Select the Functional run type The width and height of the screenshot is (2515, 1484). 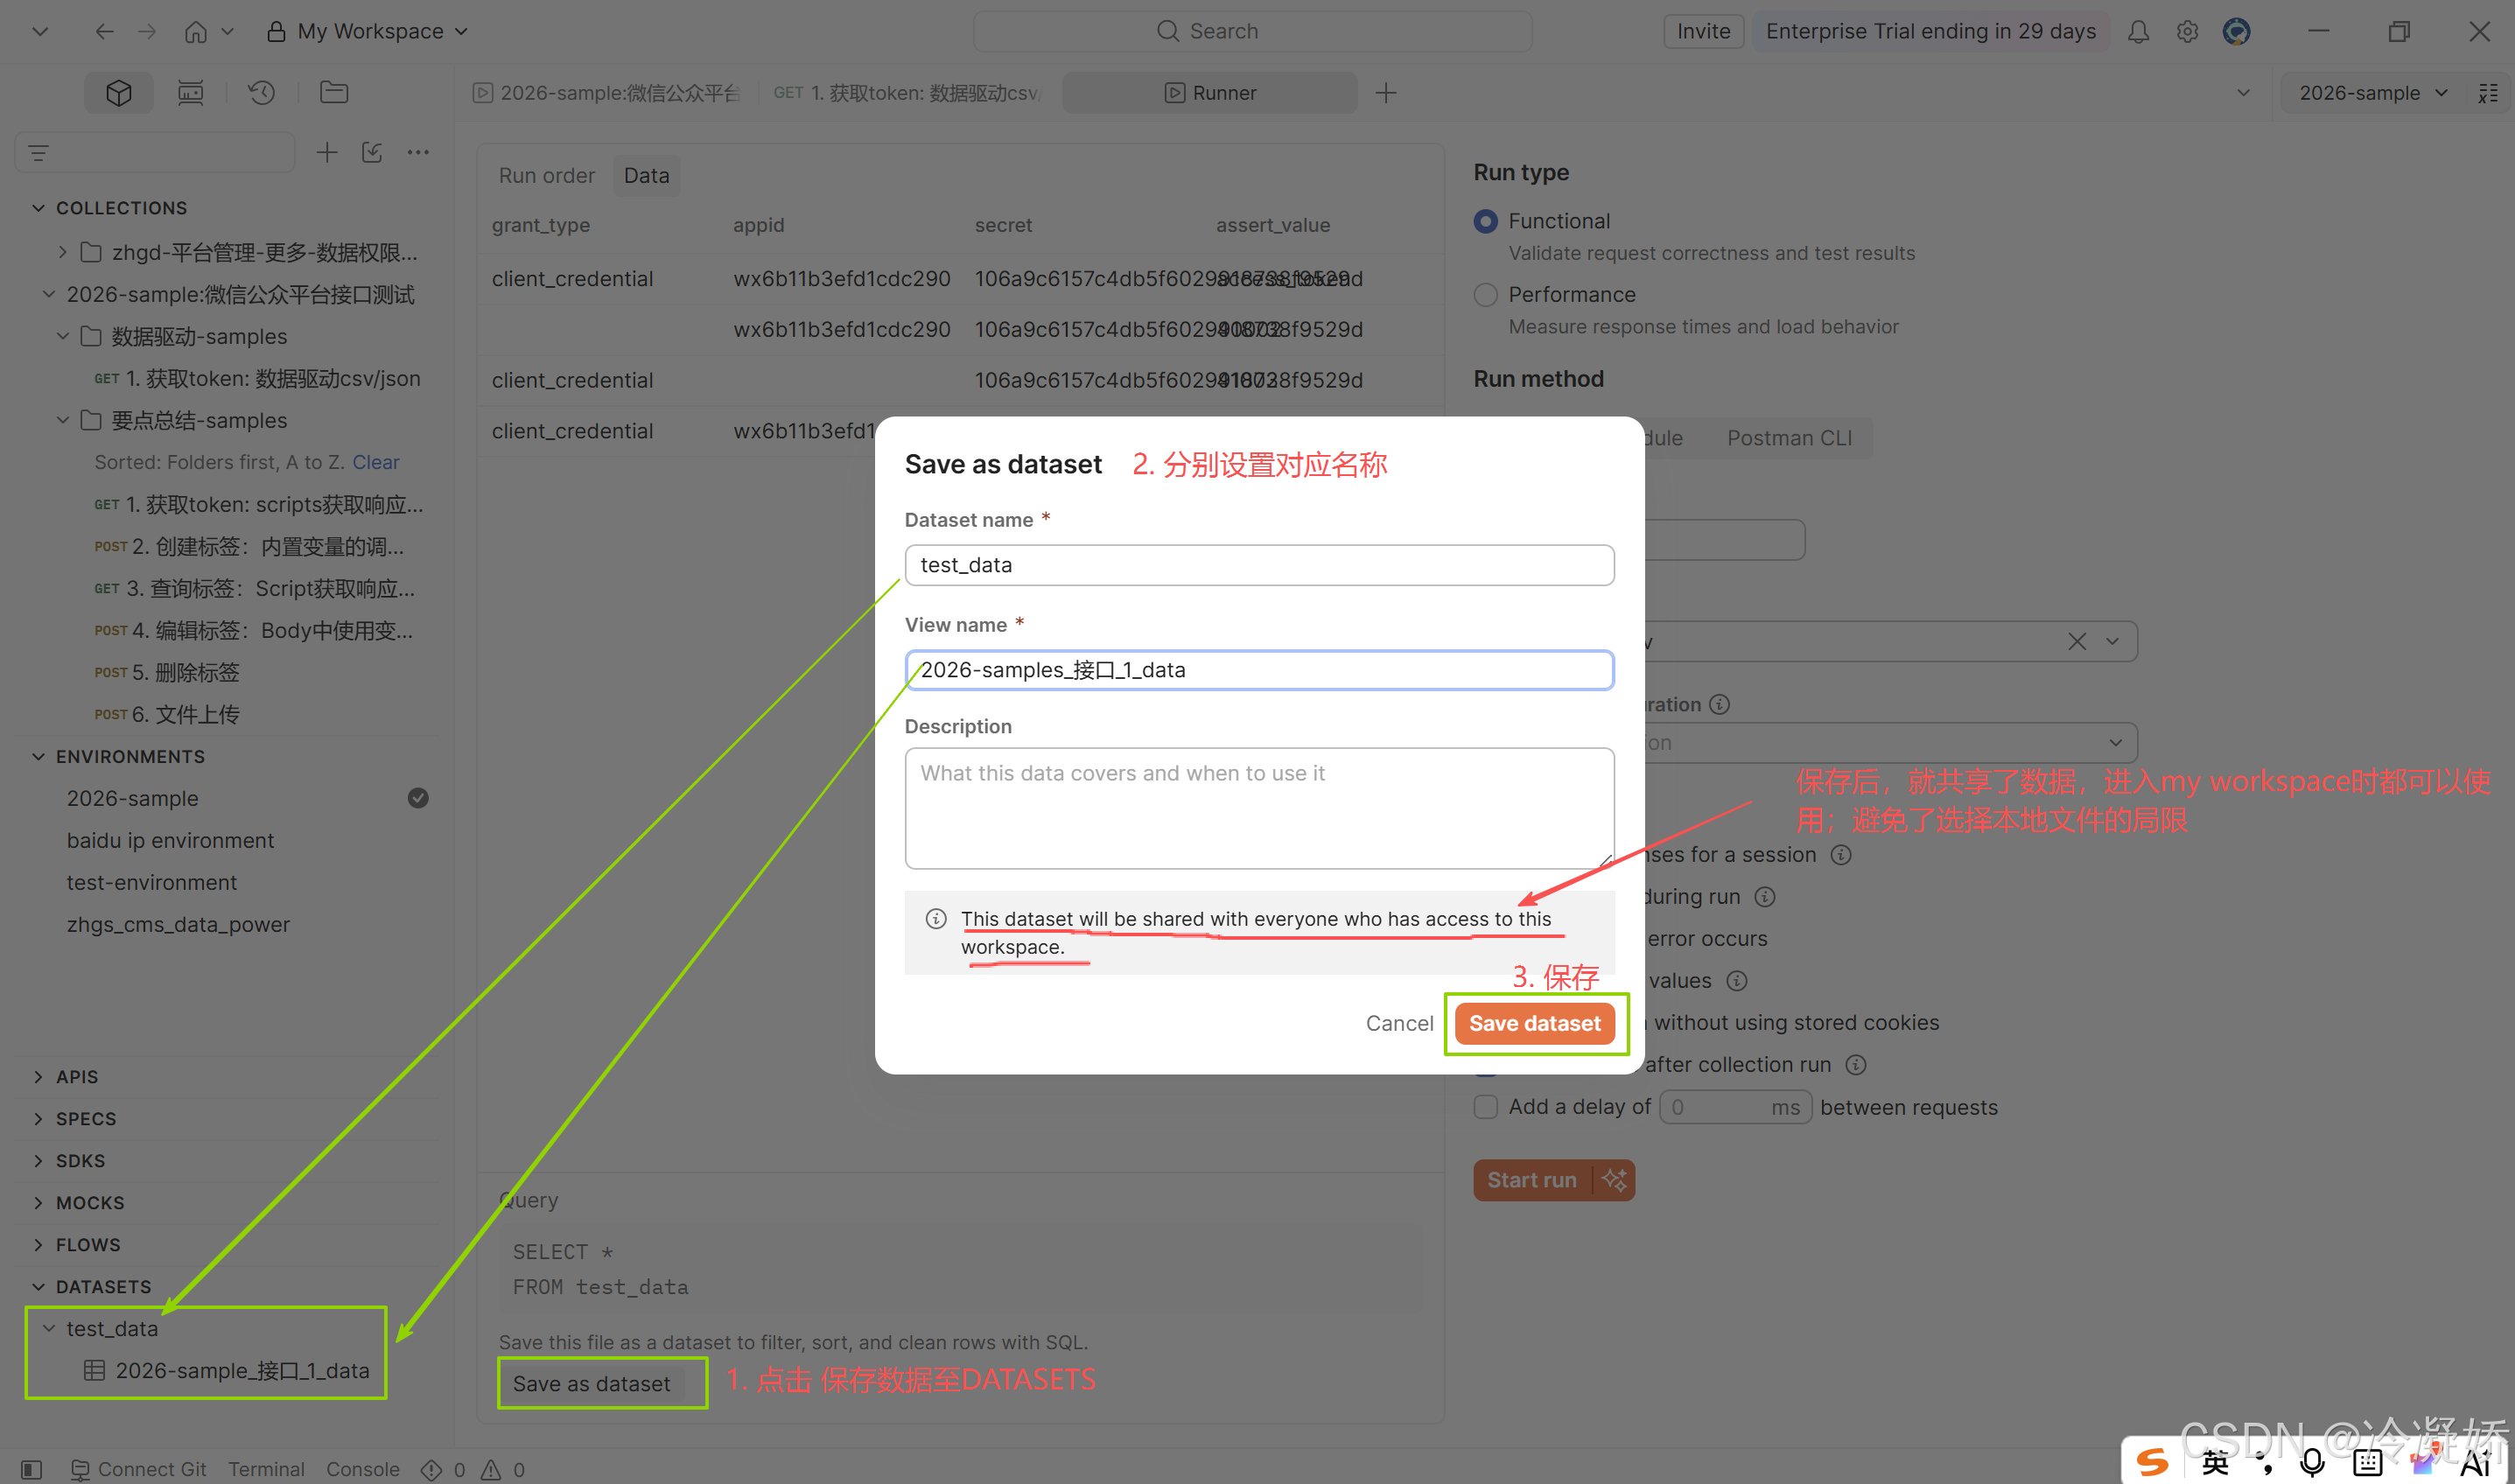[1486, 221]
